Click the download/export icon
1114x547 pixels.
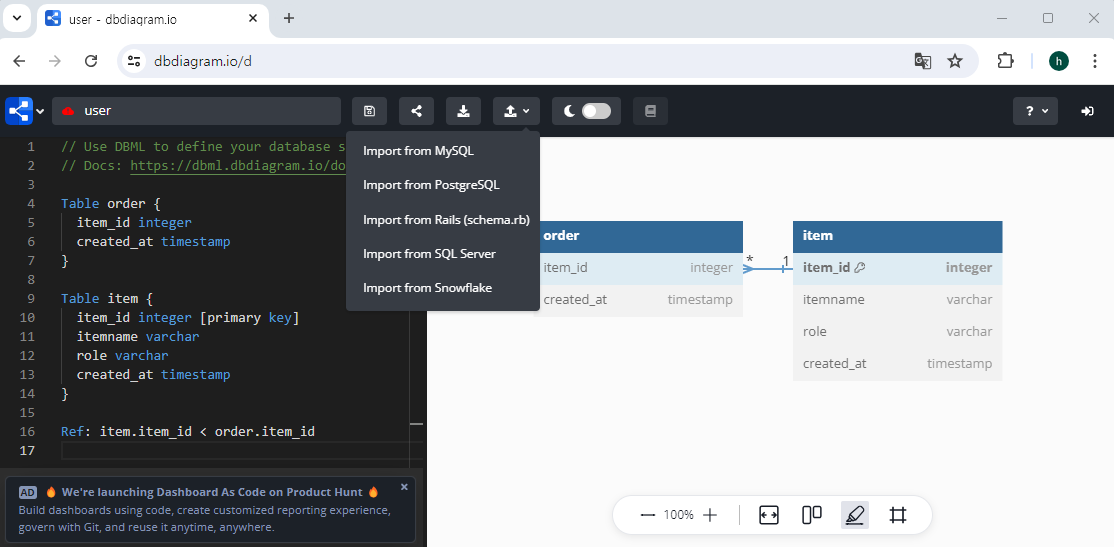pos(463,111)
